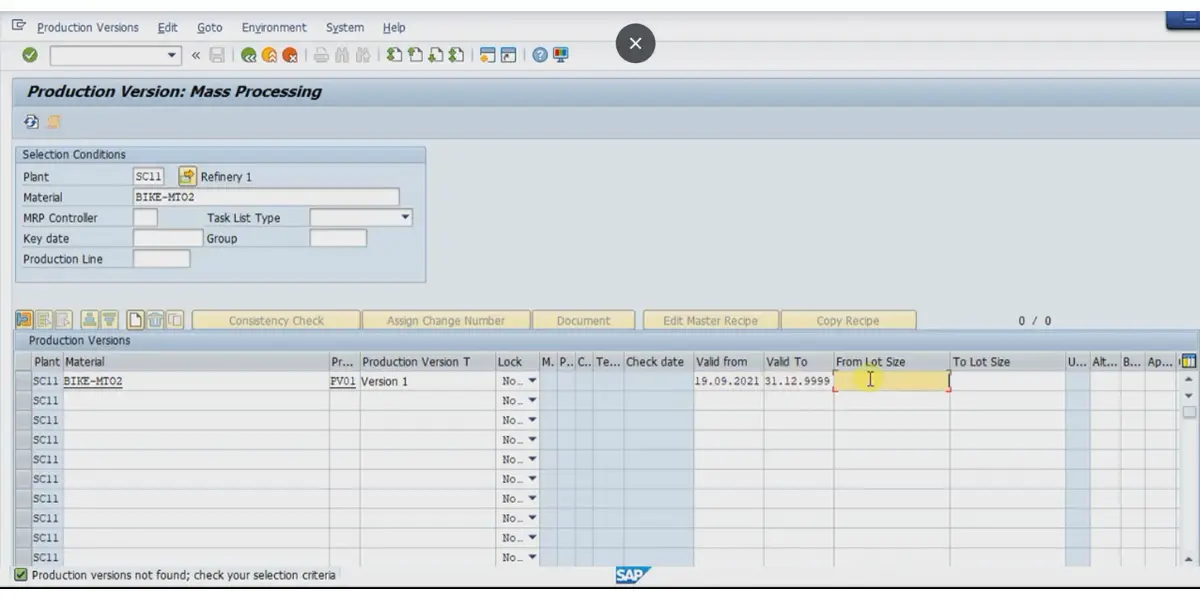Click the Copy row icon in the grid toolbar
This screenshot has height=600, width=1200.
pyautogui.click(x=175, y=321)
